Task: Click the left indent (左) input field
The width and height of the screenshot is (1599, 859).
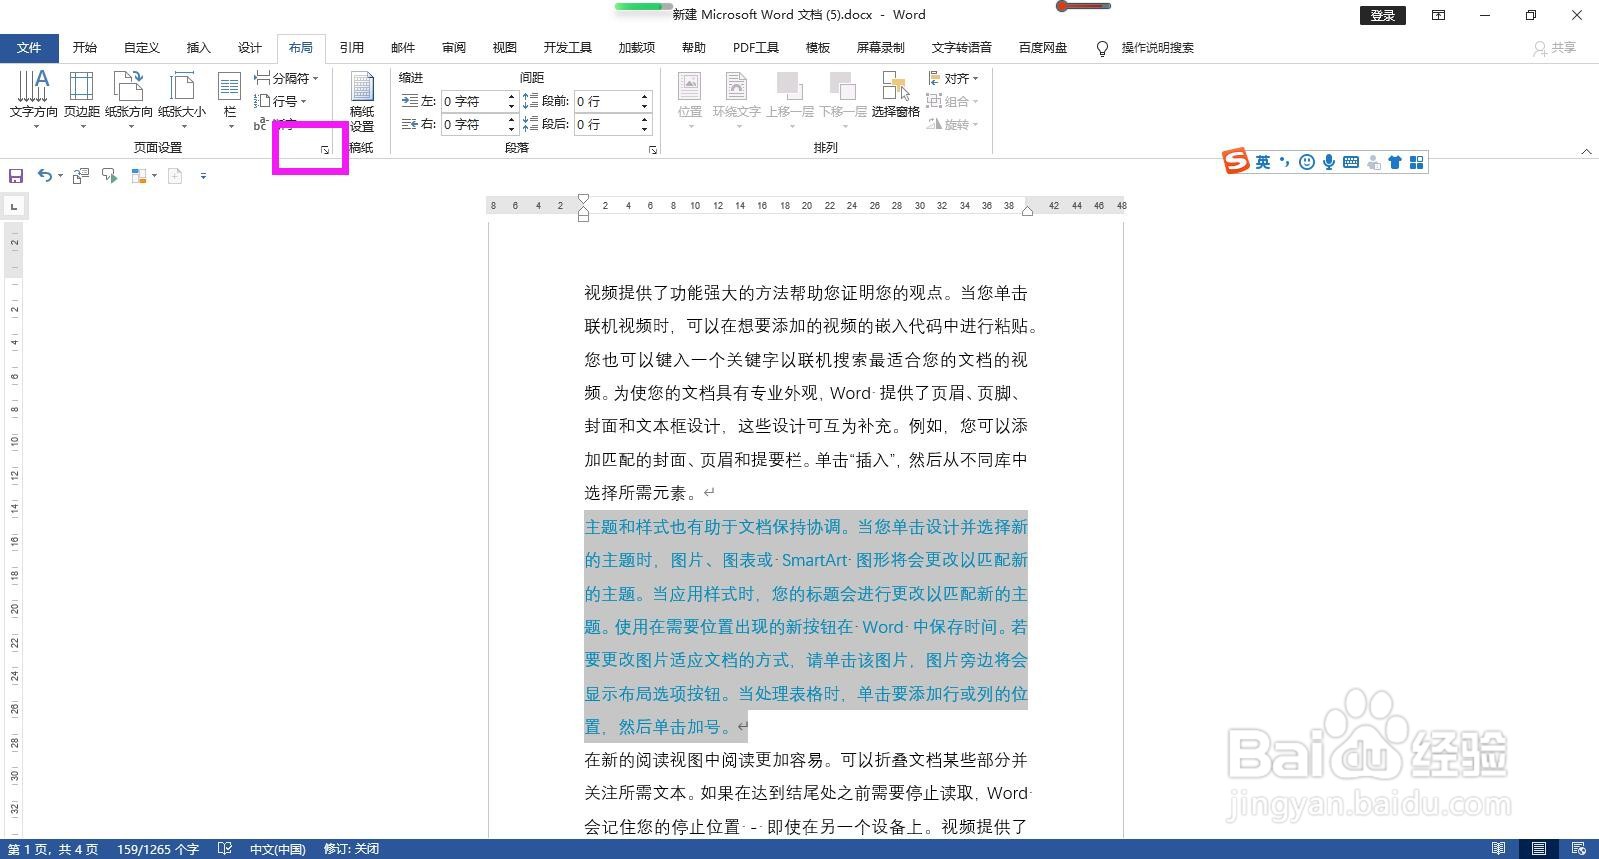Action: tap(472, 101)
